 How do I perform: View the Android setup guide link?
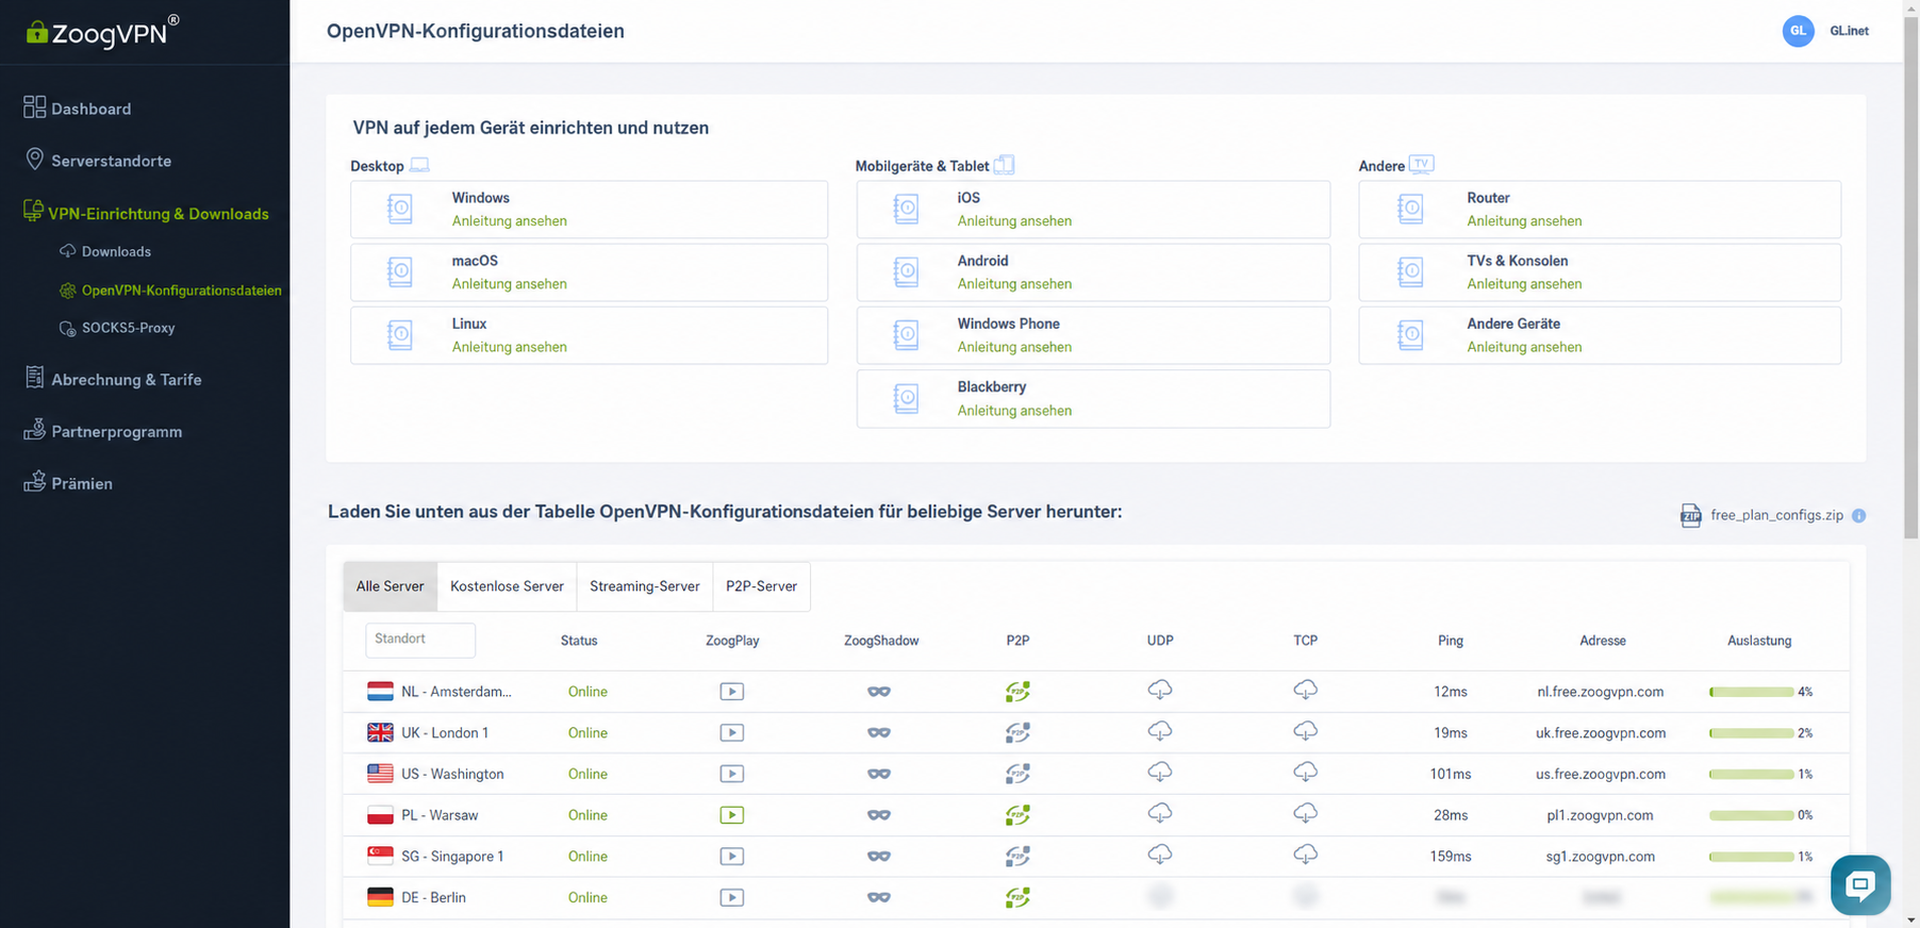click(x=1014, y=284)
